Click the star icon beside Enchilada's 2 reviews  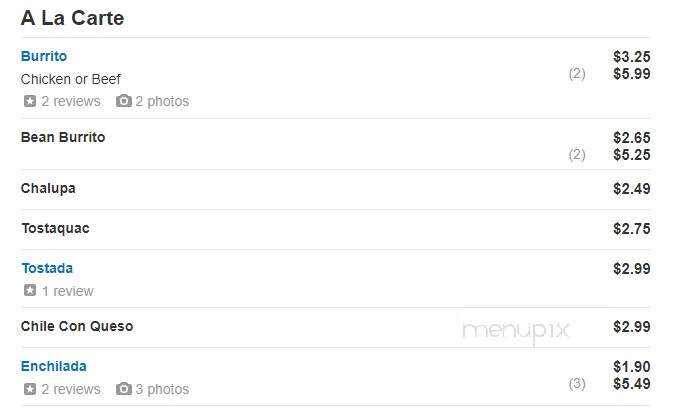[x=30, y=389]
